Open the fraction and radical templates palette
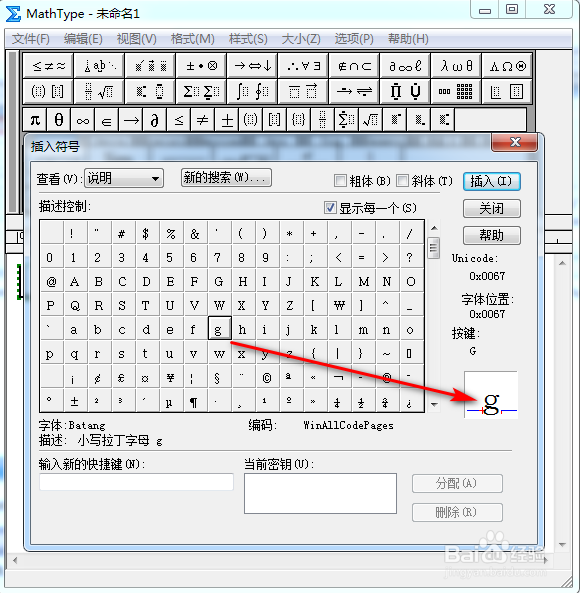Image resolution: width=580 pixels, height=593 pixels. [99, 91]
